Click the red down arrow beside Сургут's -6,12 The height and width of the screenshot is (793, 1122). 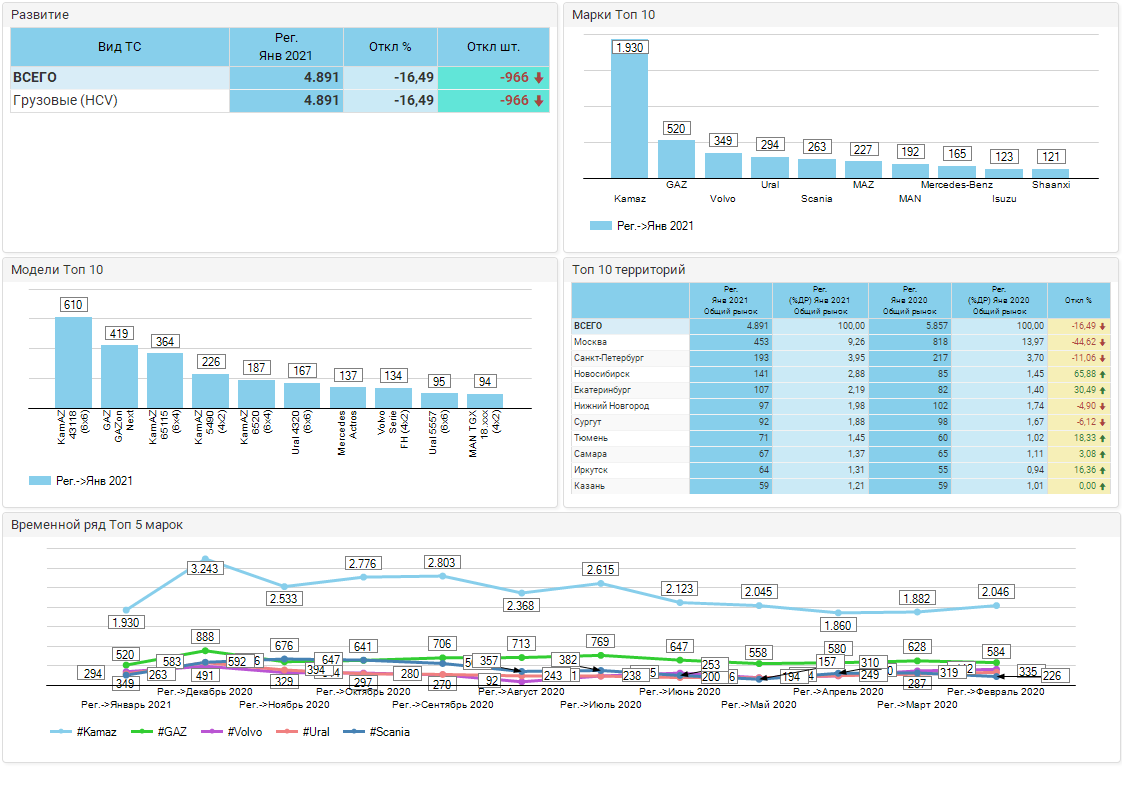(x=1102, y=422)
